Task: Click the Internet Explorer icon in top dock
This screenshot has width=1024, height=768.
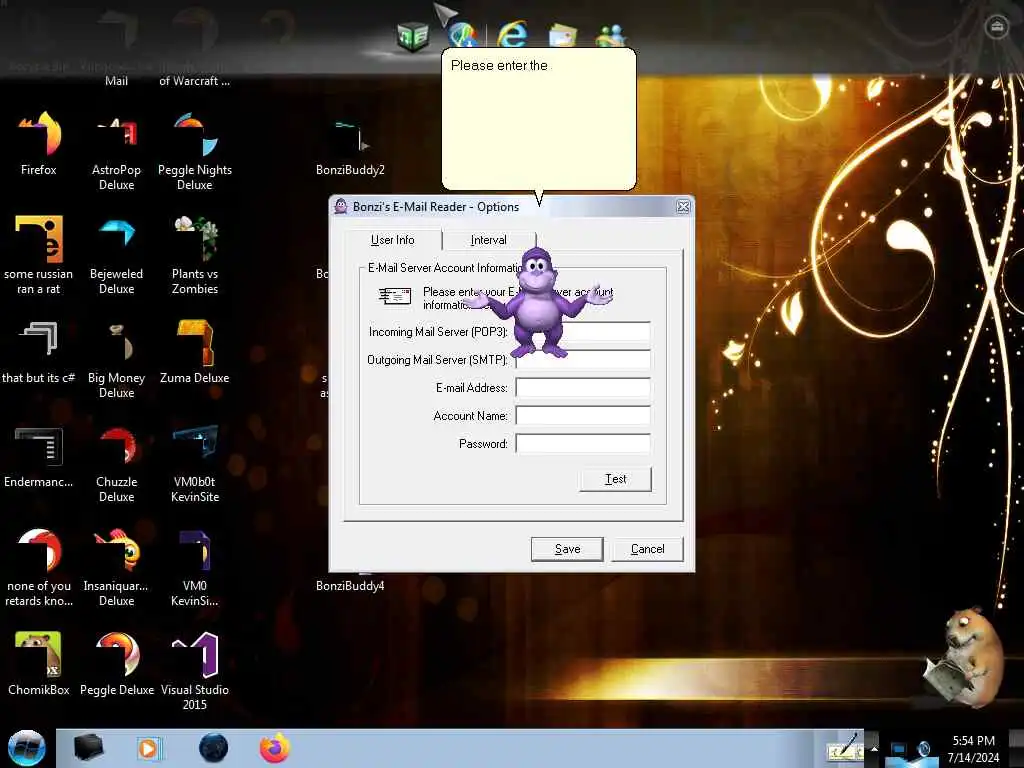Action: [512, 33]
